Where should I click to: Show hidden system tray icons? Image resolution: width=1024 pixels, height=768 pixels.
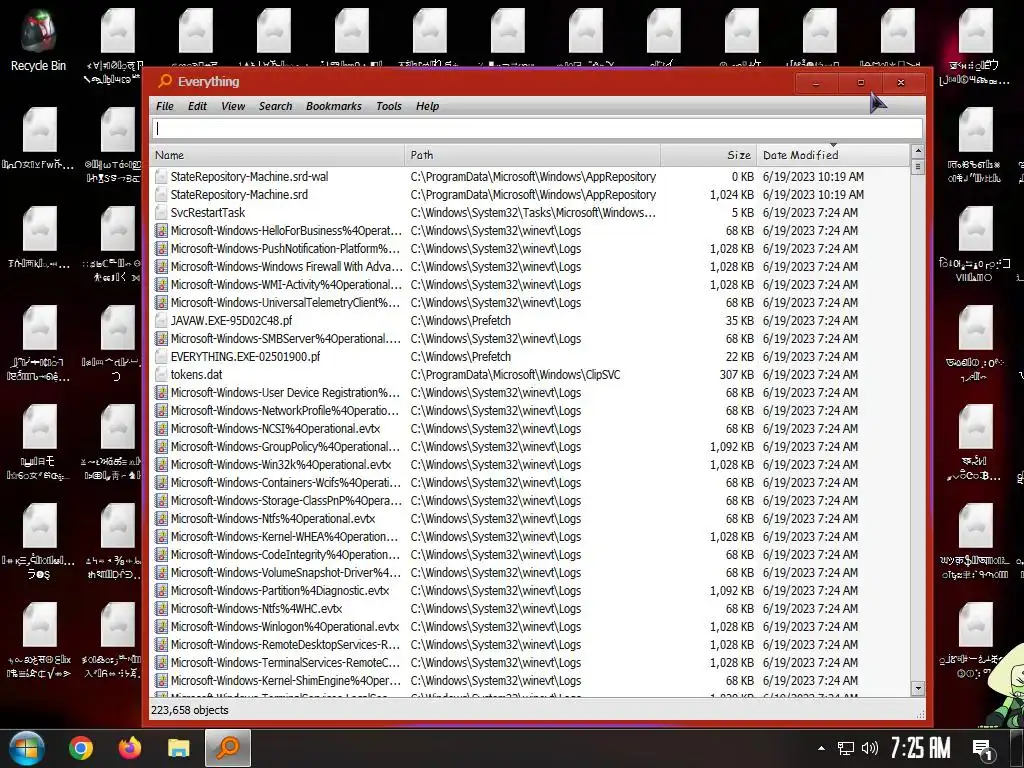pos(822,748)
